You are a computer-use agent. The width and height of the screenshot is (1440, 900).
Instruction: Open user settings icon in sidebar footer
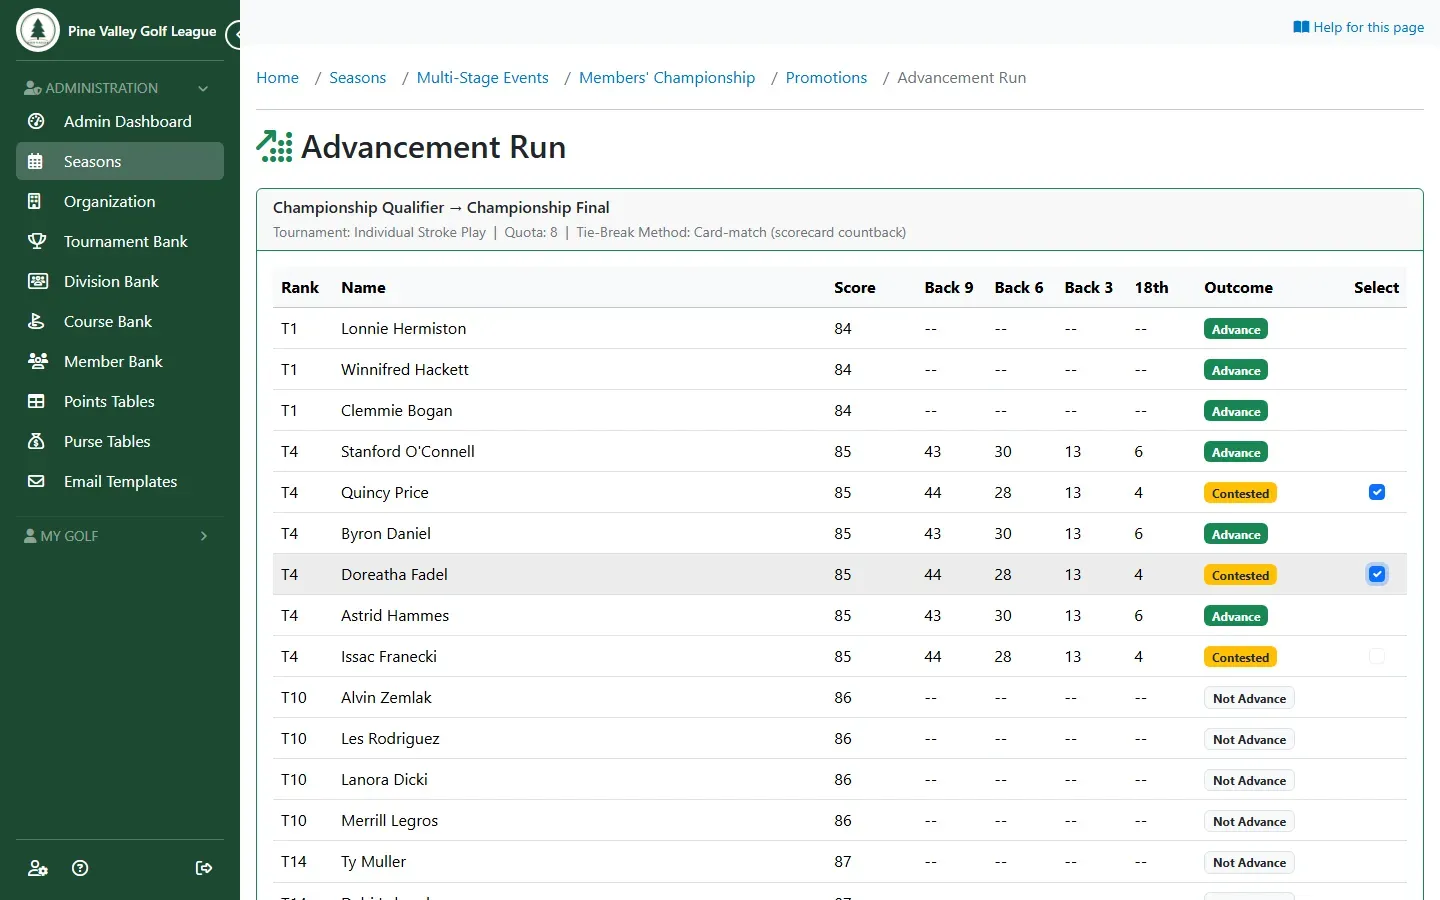point(38,868)
